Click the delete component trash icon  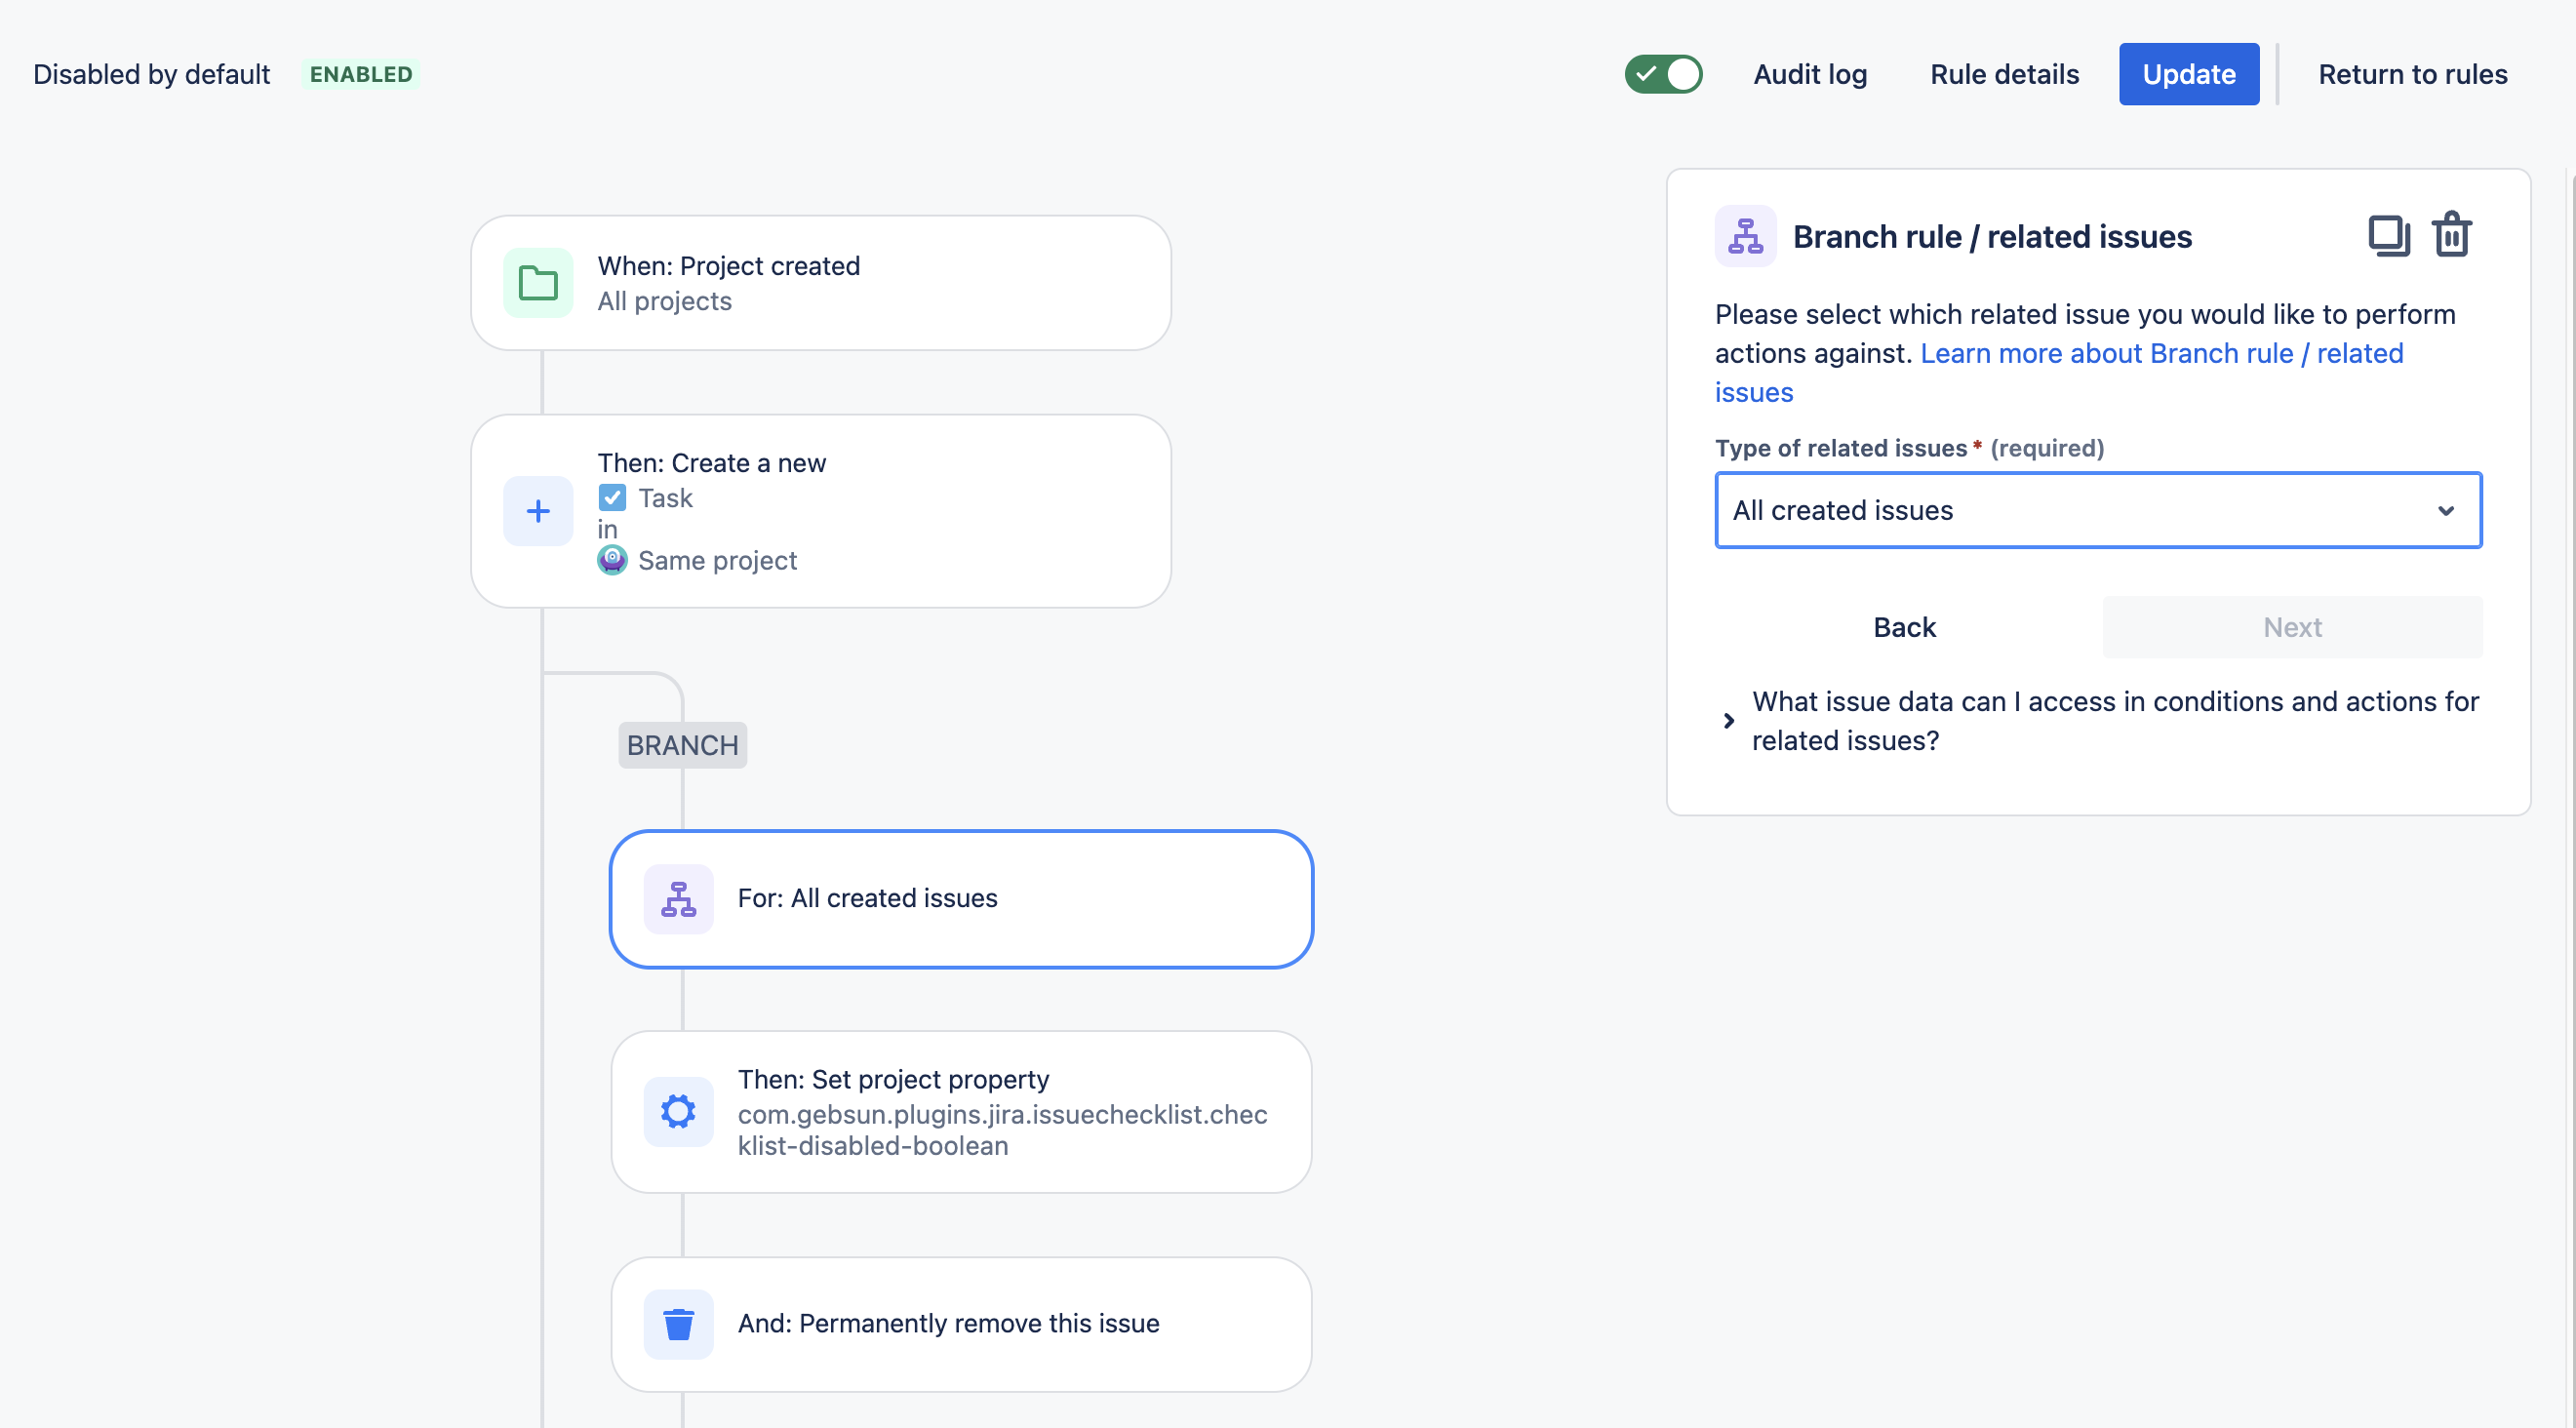click(x=2452, y=235)
